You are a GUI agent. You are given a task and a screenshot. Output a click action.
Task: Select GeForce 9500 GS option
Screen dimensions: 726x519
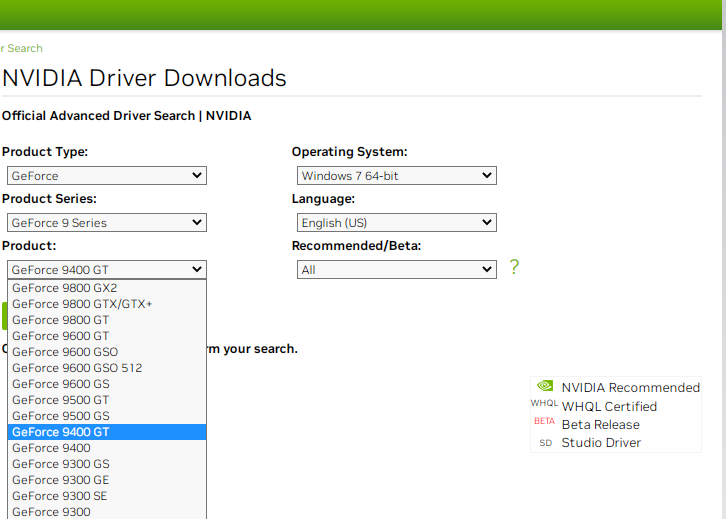pyautogui.click(x=107, y=416)
